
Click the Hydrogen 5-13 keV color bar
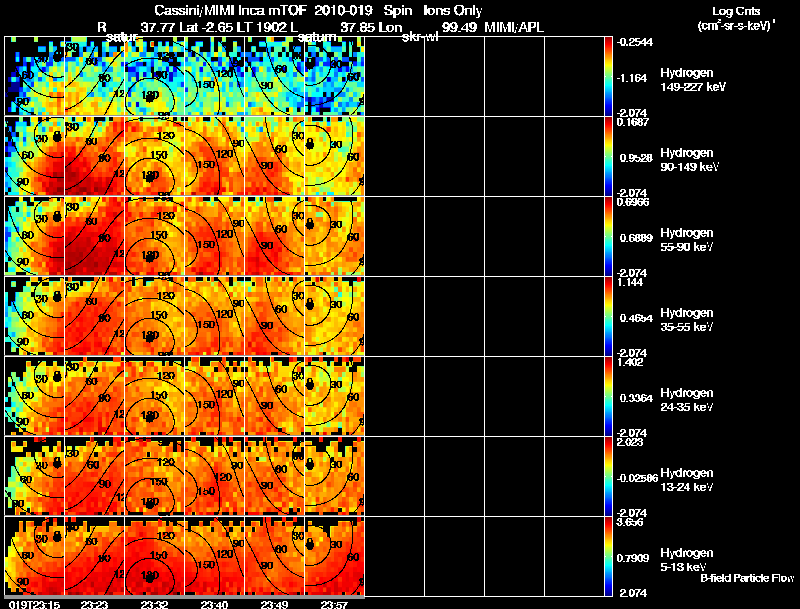(x=608, y=556)
